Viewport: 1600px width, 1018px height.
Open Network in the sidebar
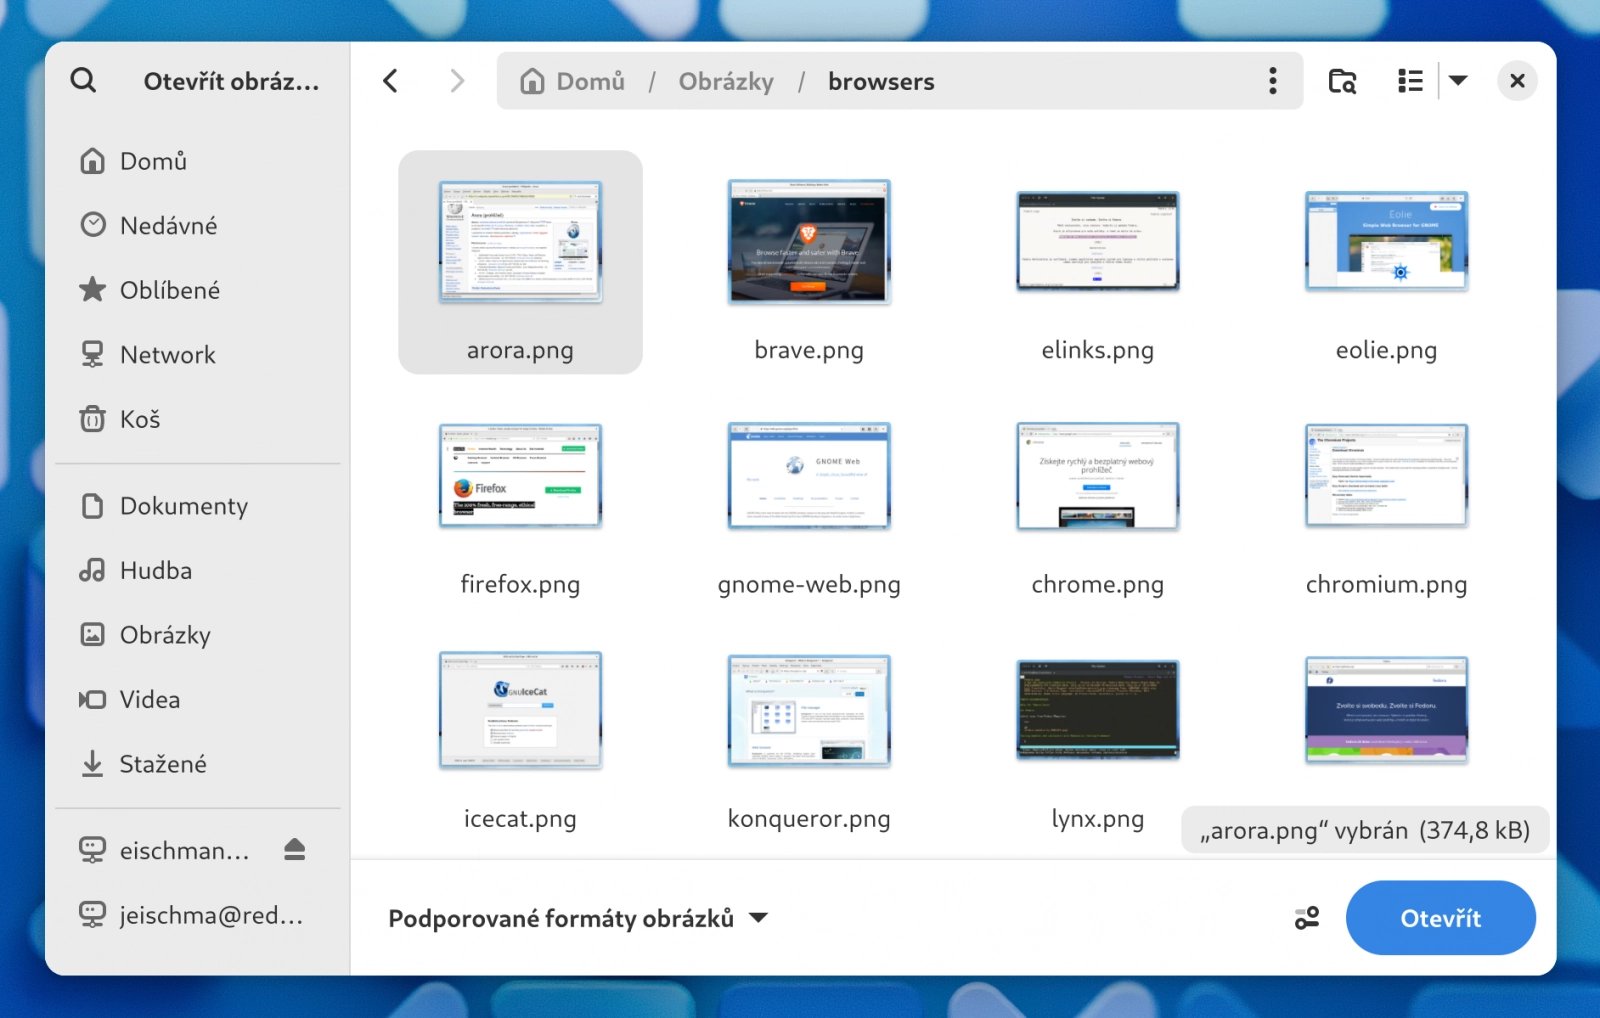197,354
